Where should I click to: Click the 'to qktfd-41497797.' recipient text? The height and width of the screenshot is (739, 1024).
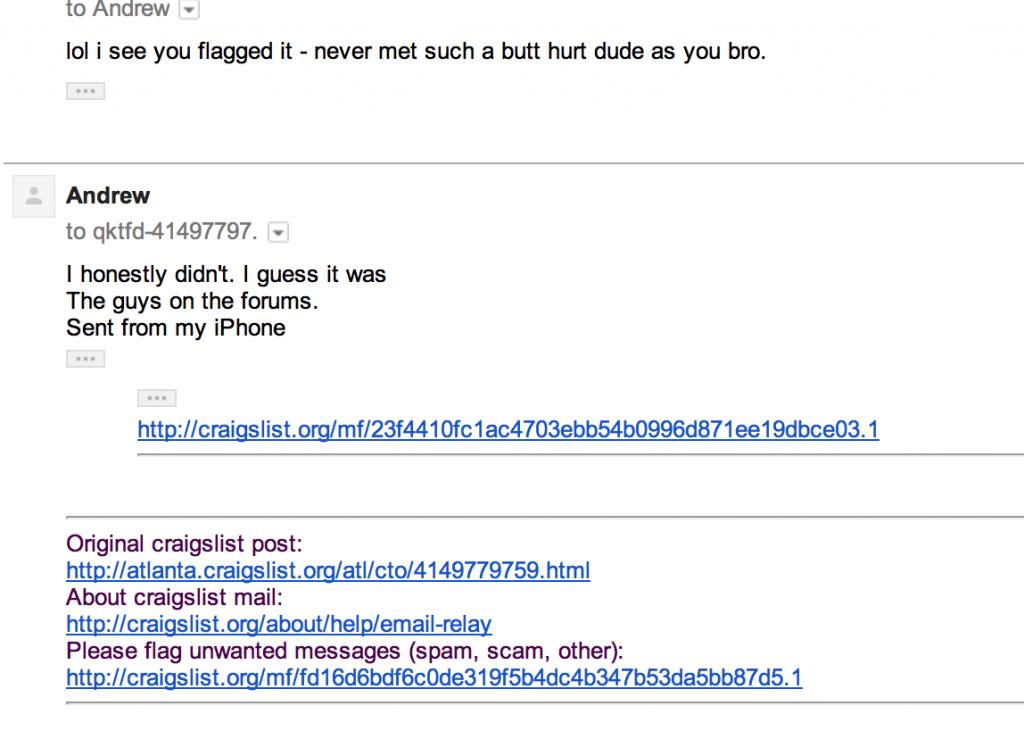(162, 233)
